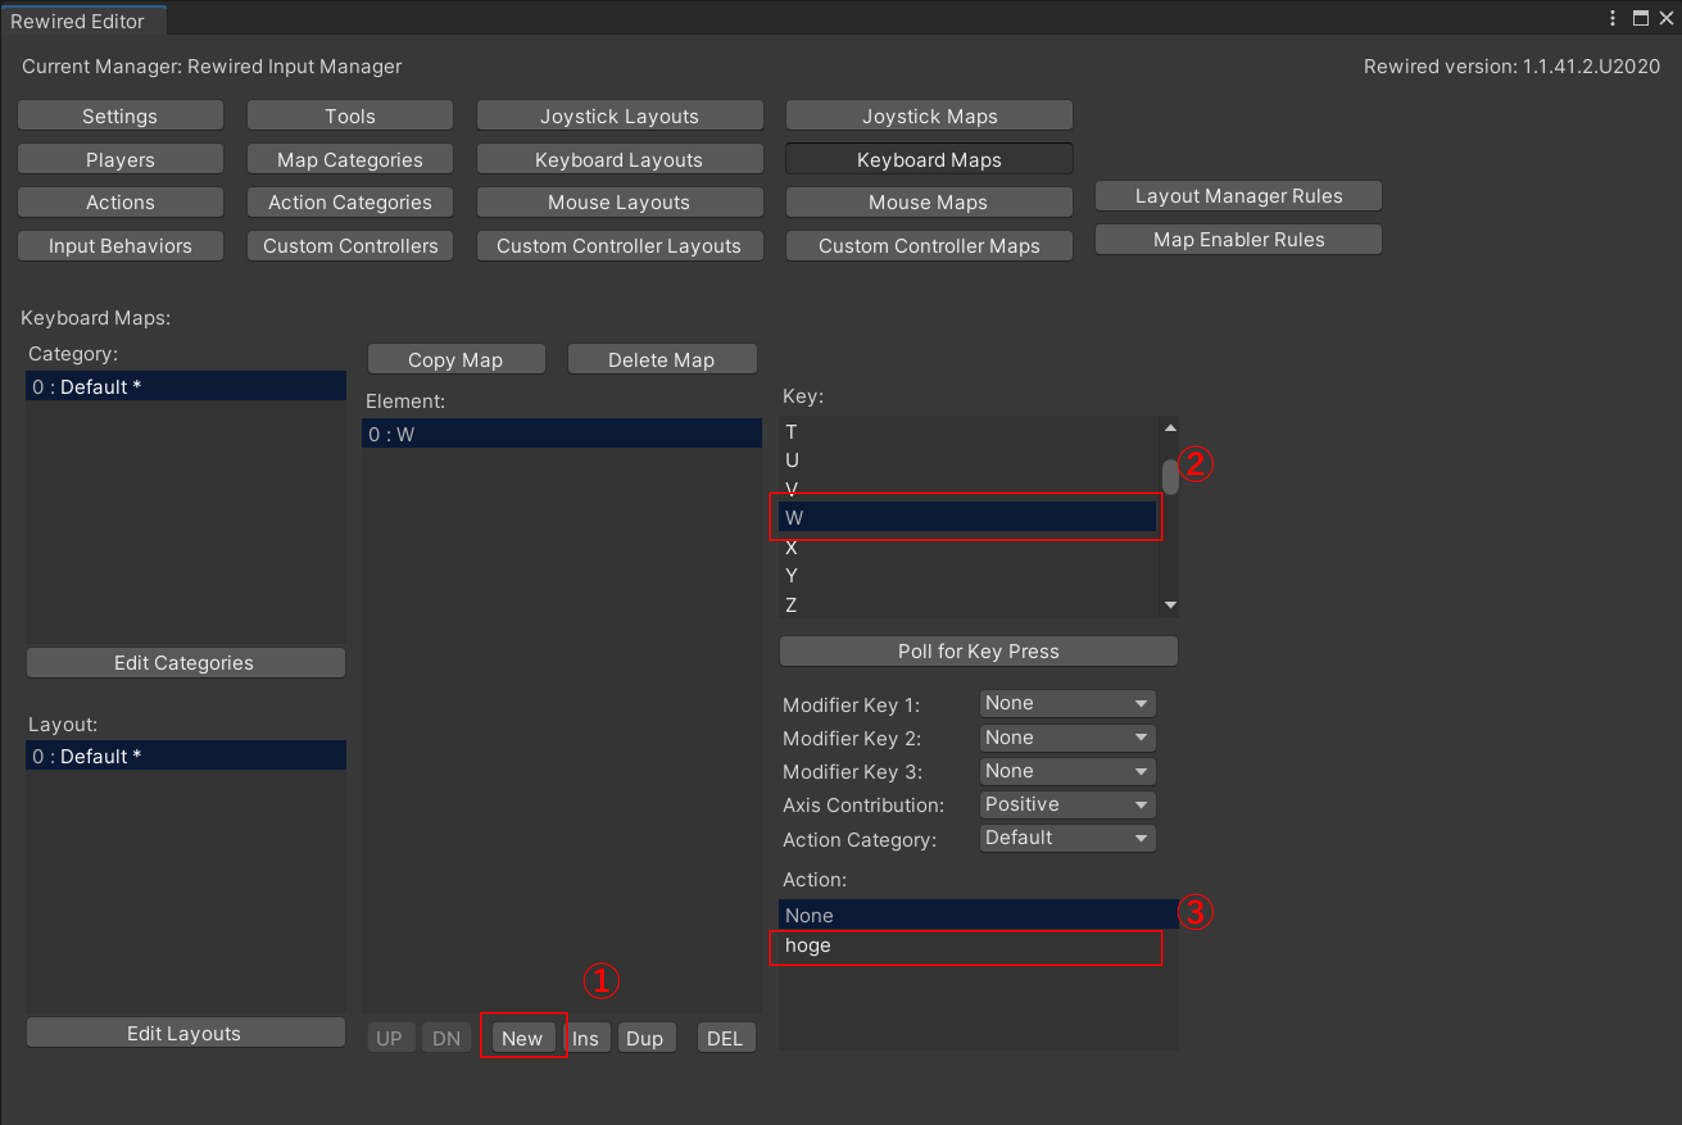Start Poll for Key Press
1682x1125 pixels.
tap(978, 651)
